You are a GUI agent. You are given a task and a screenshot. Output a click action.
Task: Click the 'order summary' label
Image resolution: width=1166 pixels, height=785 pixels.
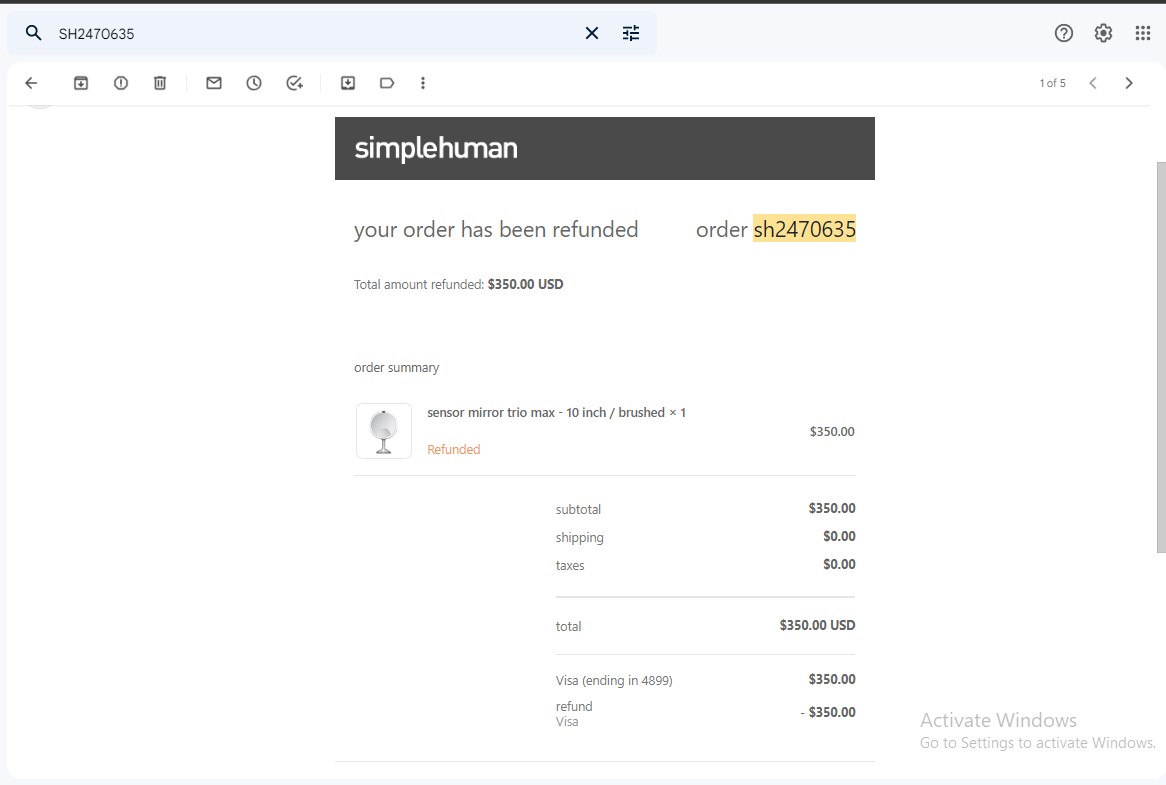pyautogui.click(x=396, y=368)
